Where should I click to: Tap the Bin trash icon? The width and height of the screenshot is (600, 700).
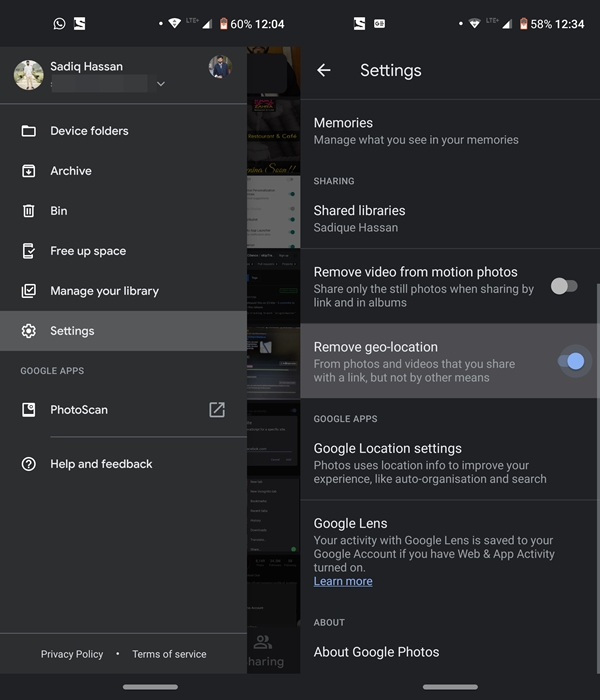[x=29, y=211]
